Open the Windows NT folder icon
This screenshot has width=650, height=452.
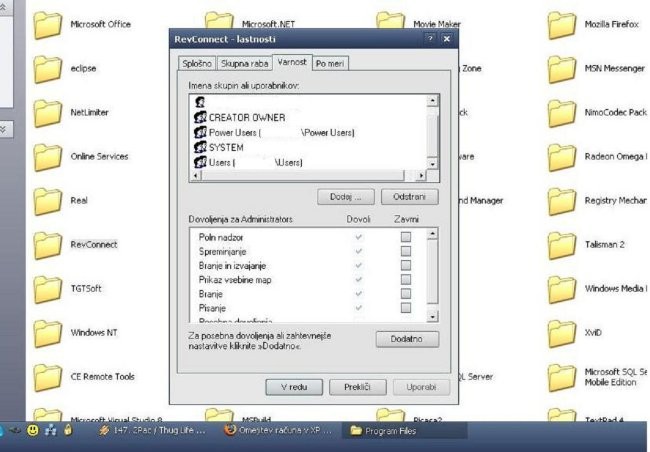click(x=47, y=333)
